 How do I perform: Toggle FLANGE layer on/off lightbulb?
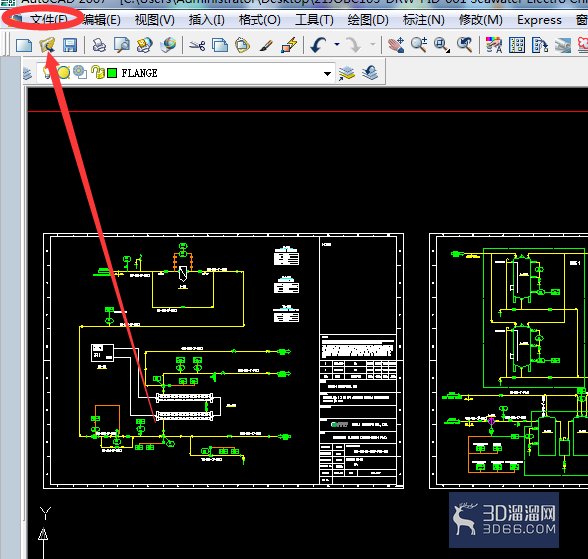click(x=47, y=72)
